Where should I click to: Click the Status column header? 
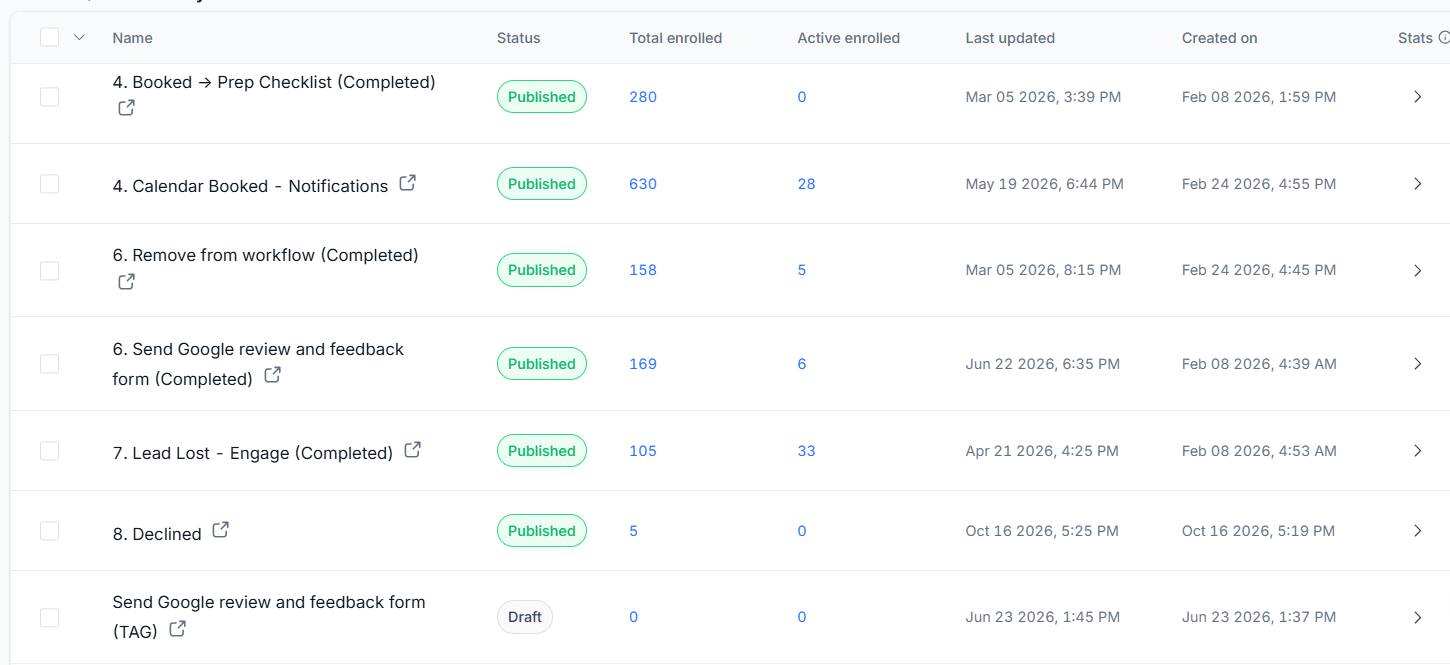[518, 38]
